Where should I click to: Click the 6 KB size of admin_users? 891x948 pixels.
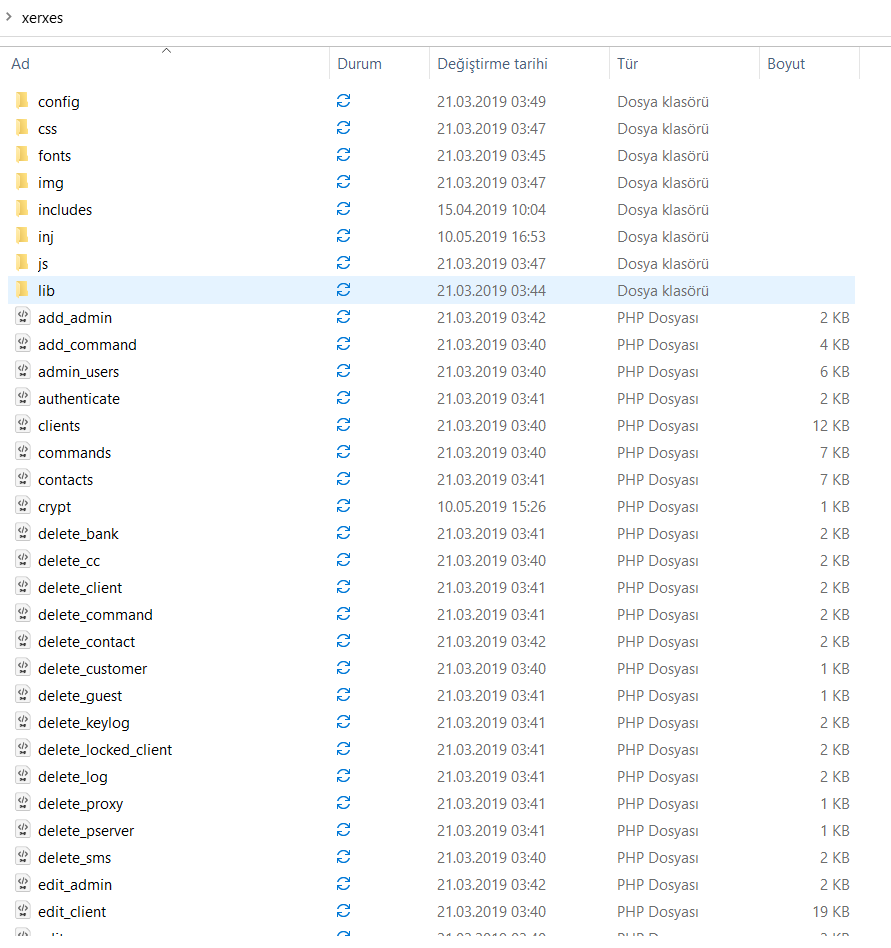point(834,372)
